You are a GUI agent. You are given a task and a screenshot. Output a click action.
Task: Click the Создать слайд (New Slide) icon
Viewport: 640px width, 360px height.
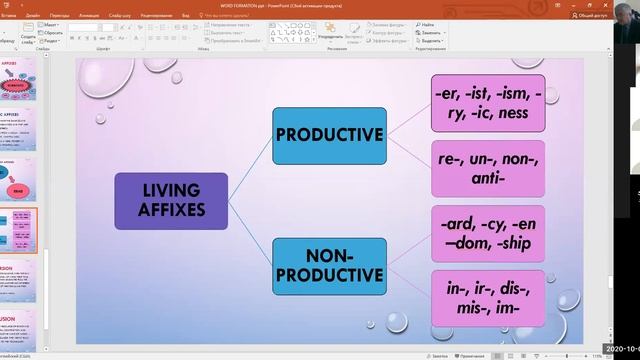[x=28, y=28]
